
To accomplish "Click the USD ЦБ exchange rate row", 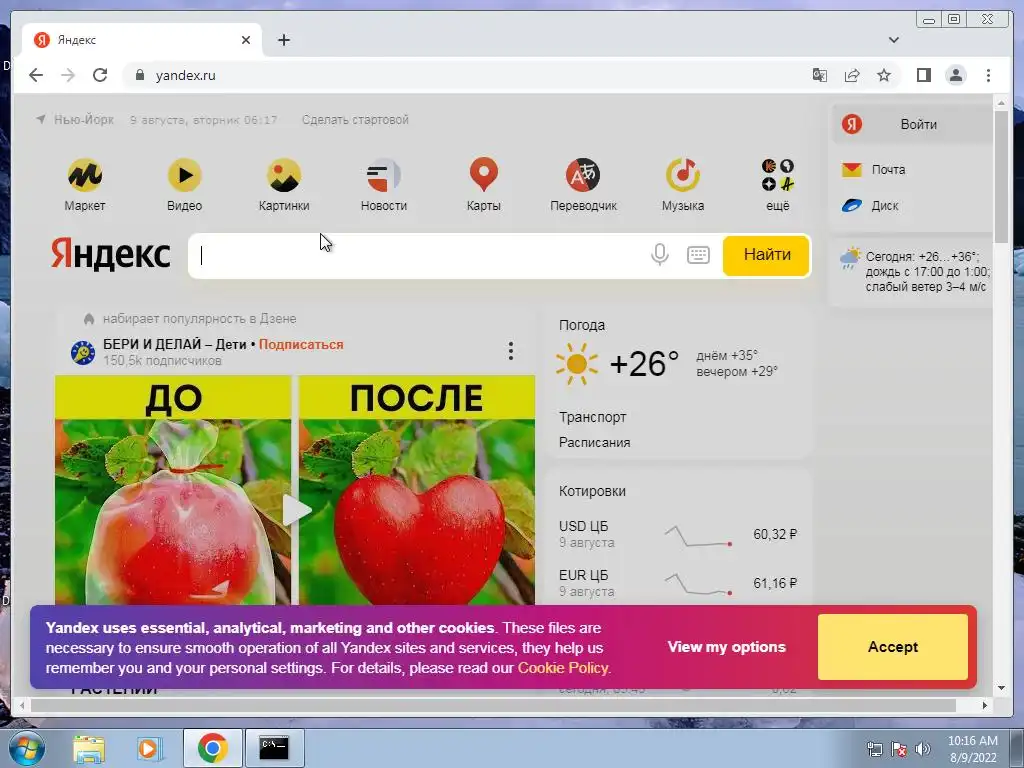I will (x=678, y=534).
